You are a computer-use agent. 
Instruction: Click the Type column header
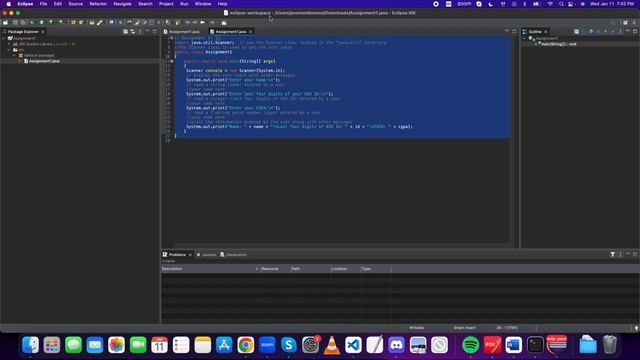point(376,269)
